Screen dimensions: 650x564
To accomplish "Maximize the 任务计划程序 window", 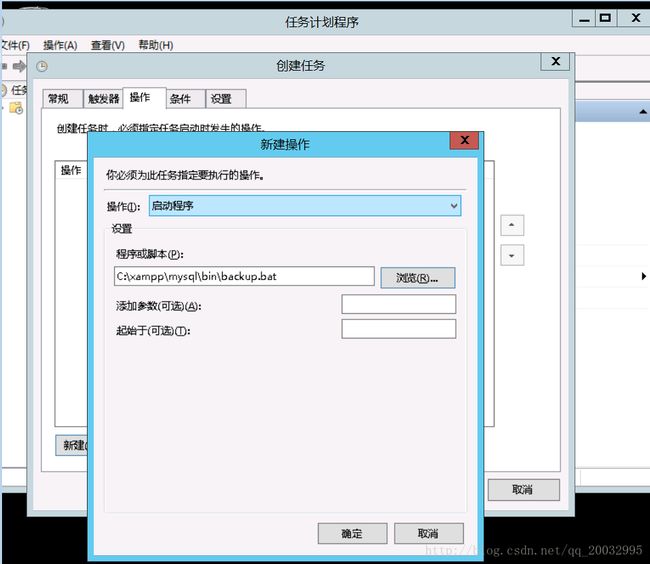I will [x=605, y=18].
